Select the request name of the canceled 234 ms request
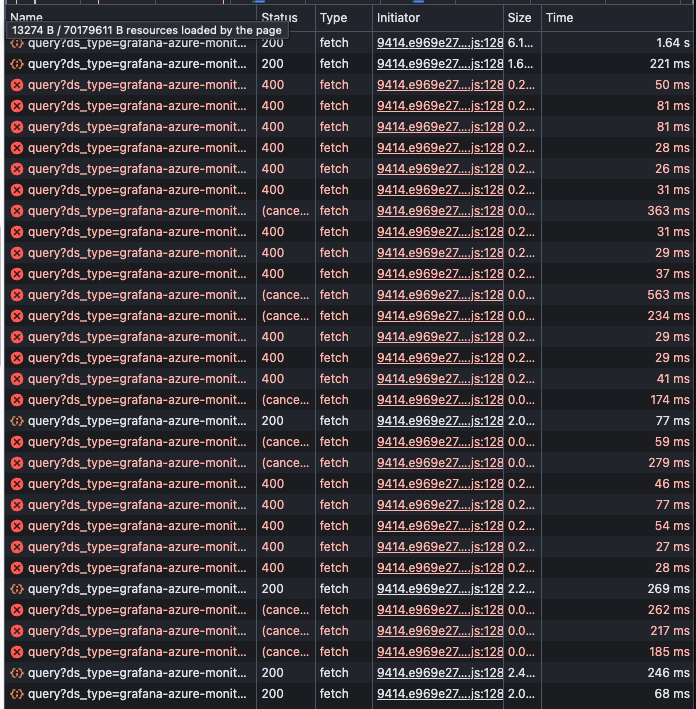 tap(137, 316)
